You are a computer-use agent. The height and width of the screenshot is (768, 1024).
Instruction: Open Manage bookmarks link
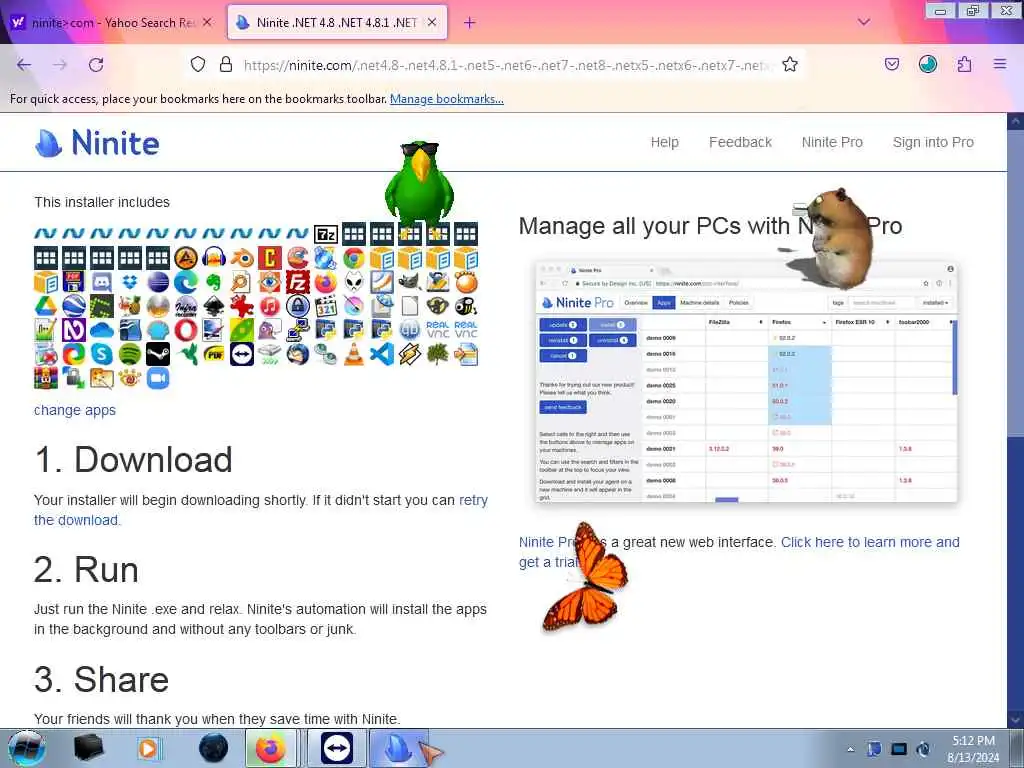pos(447,99)
